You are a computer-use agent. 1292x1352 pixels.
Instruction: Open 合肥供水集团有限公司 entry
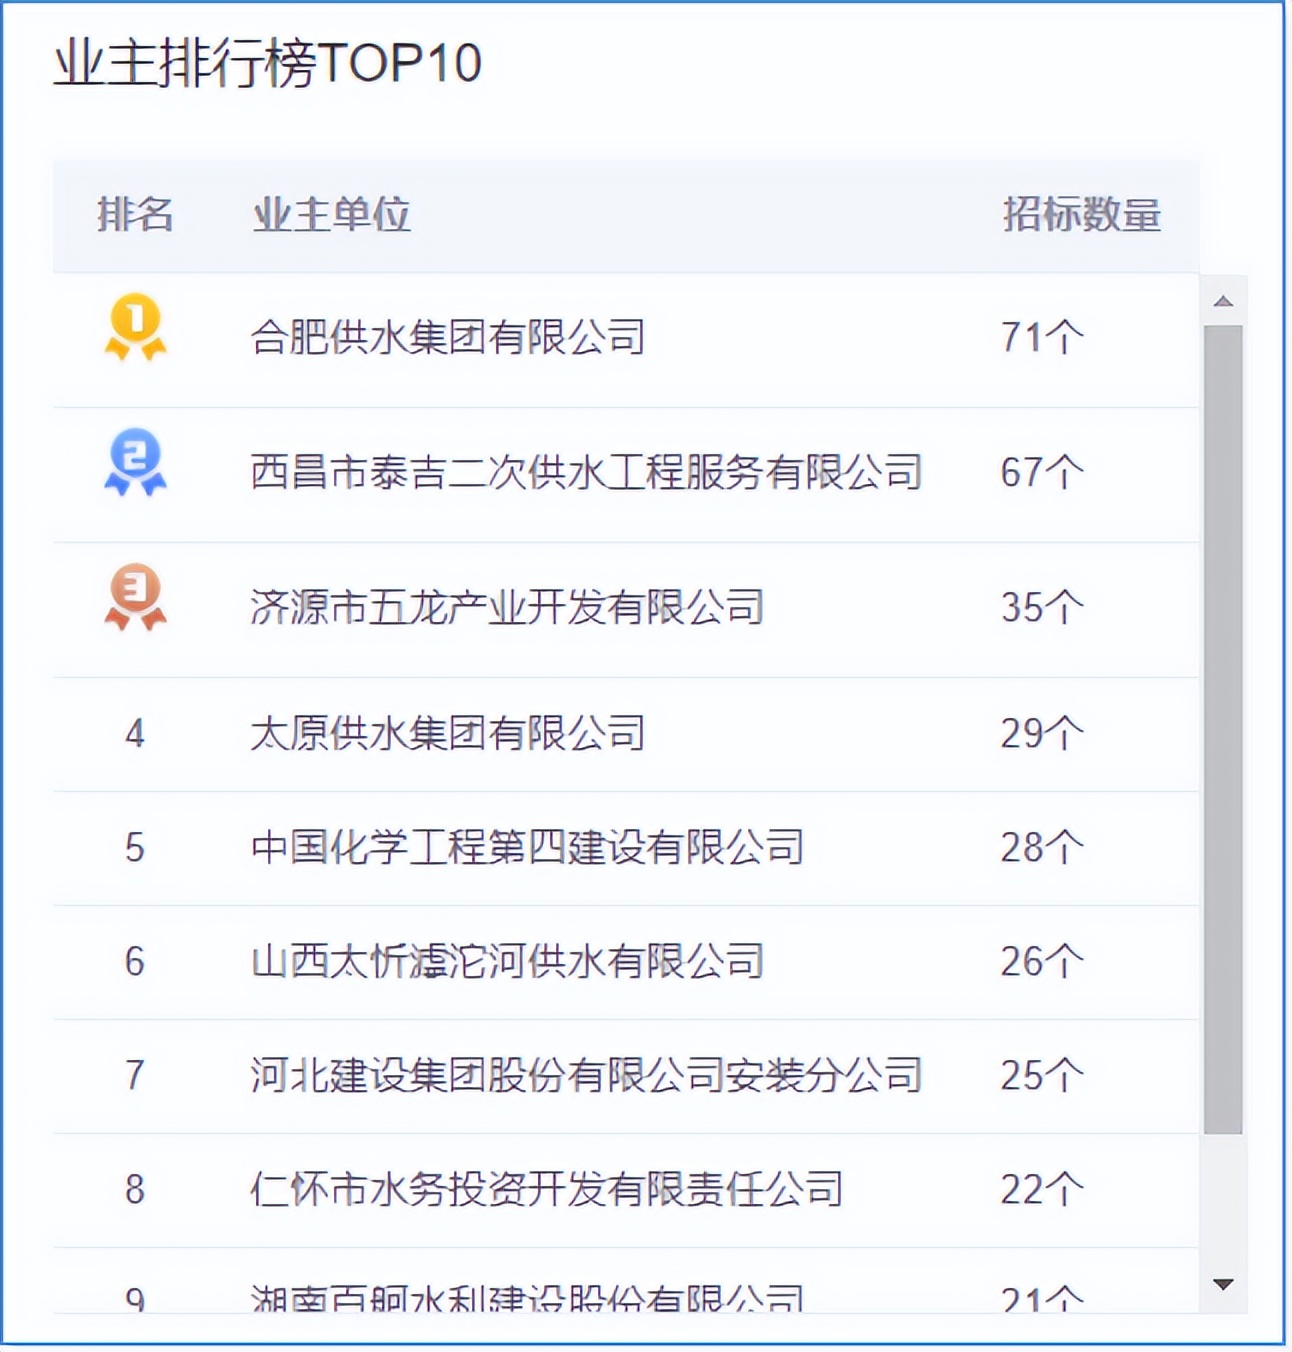pyautogui.click(x=447, y=335)
